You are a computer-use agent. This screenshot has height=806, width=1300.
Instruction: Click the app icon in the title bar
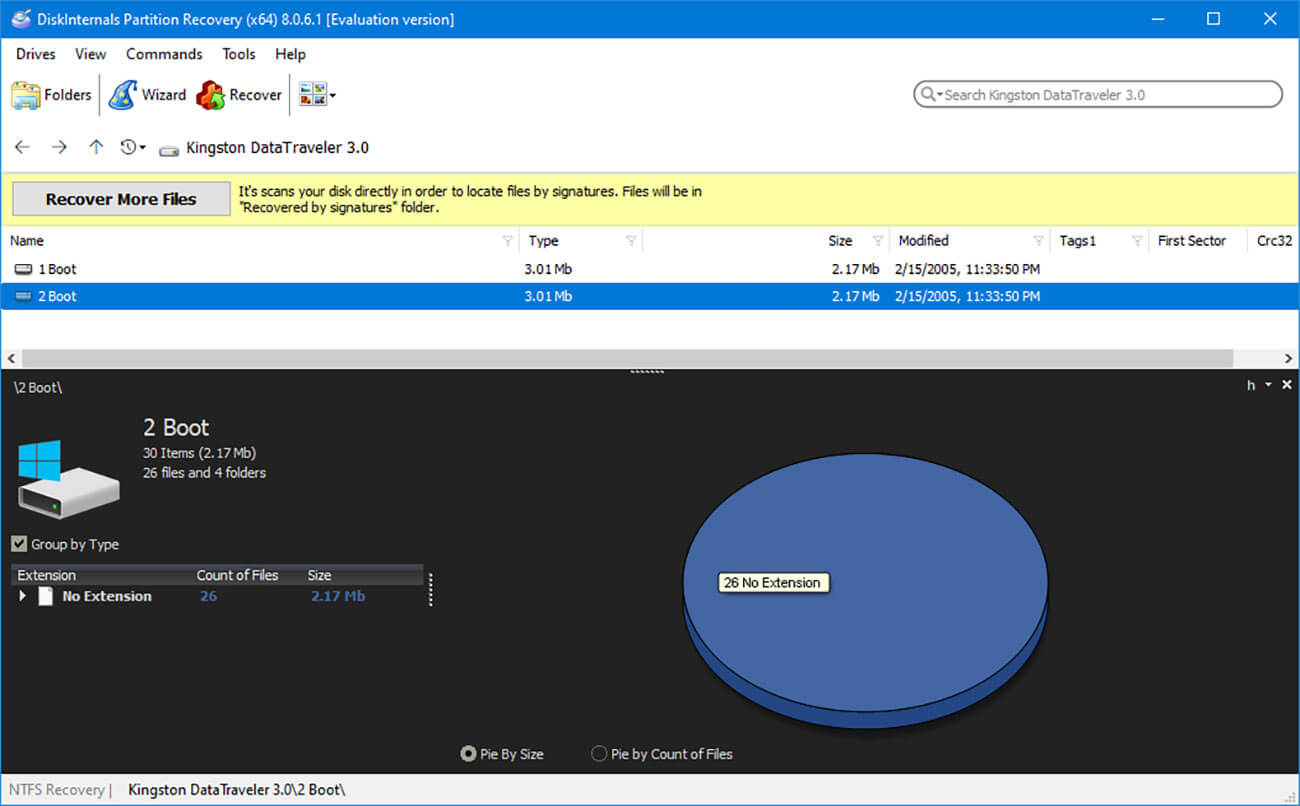[20, 19]
